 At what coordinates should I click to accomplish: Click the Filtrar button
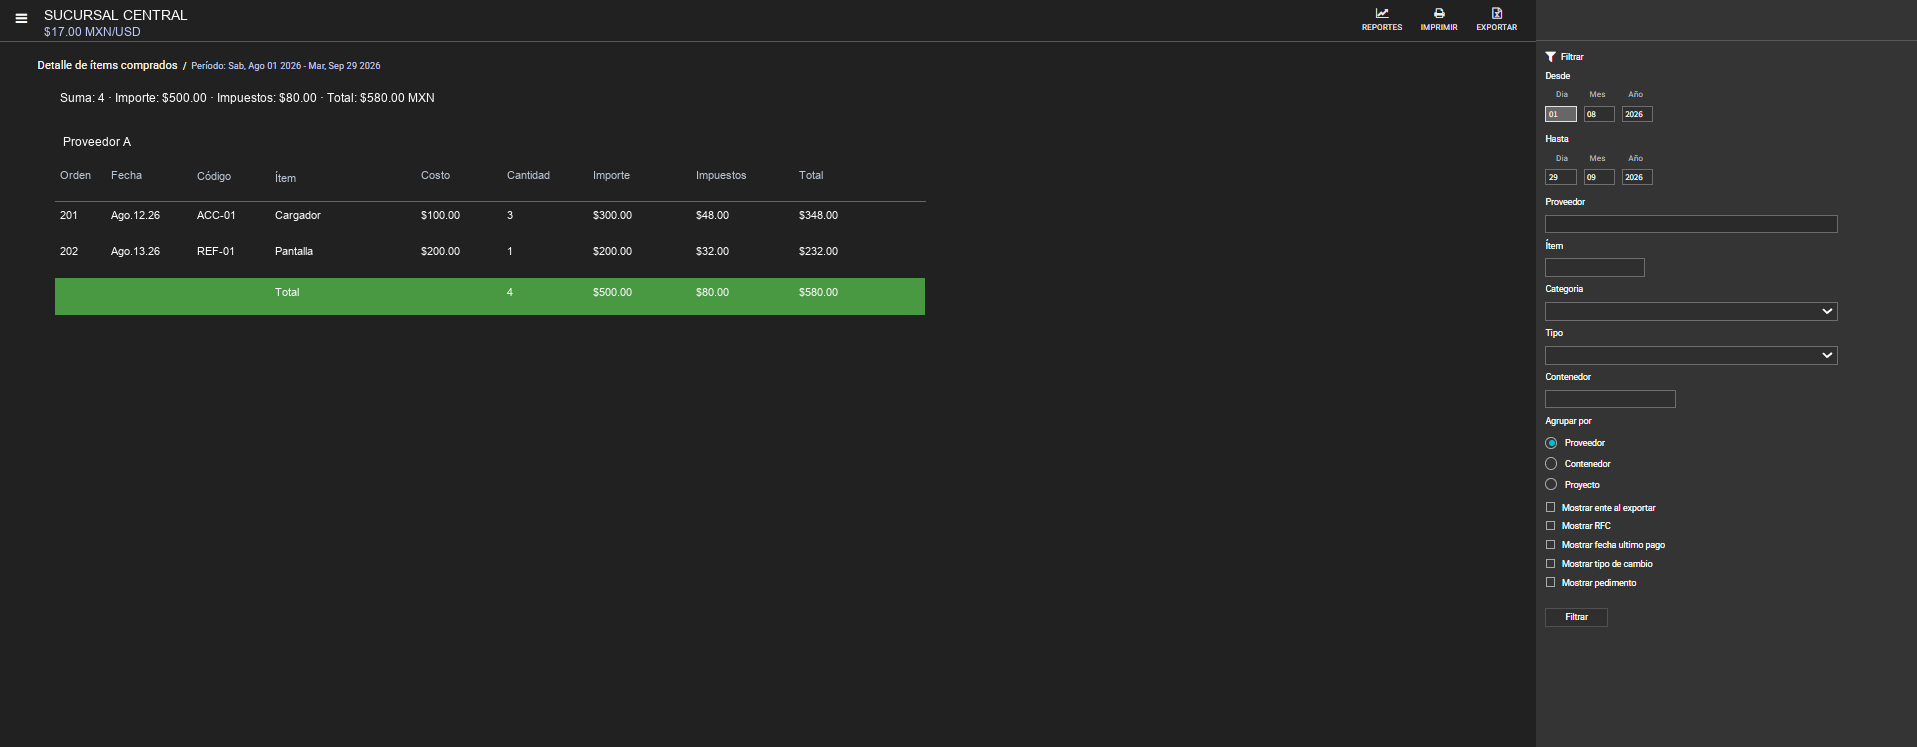tap(1576, 617)
